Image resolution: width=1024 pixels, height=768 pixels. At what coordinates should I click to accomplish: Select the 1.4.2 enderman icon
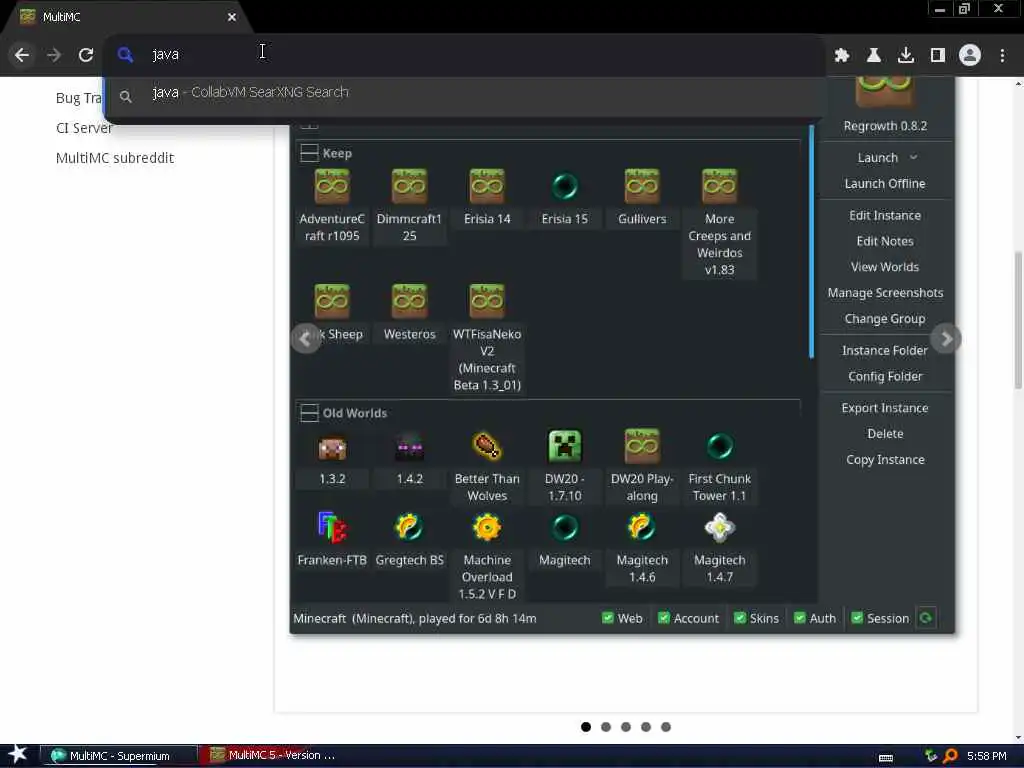[x=409, y=448]
